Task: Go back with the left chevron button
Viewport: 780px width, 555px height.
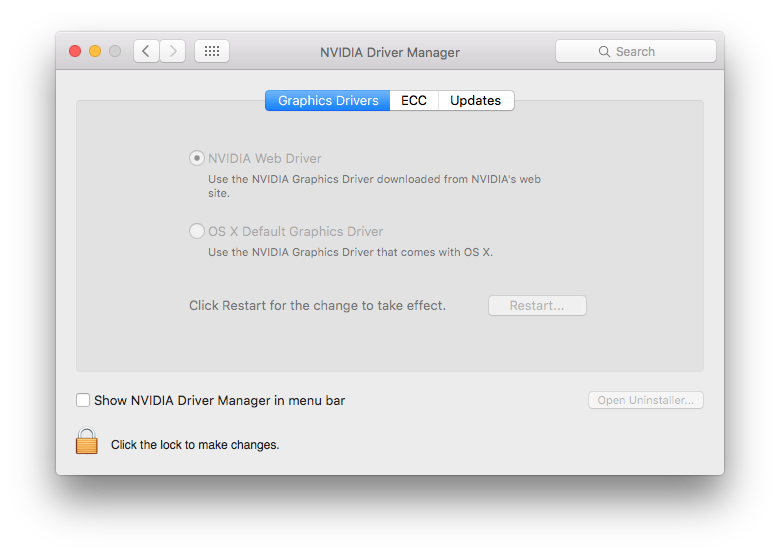Action: [146, 51]
